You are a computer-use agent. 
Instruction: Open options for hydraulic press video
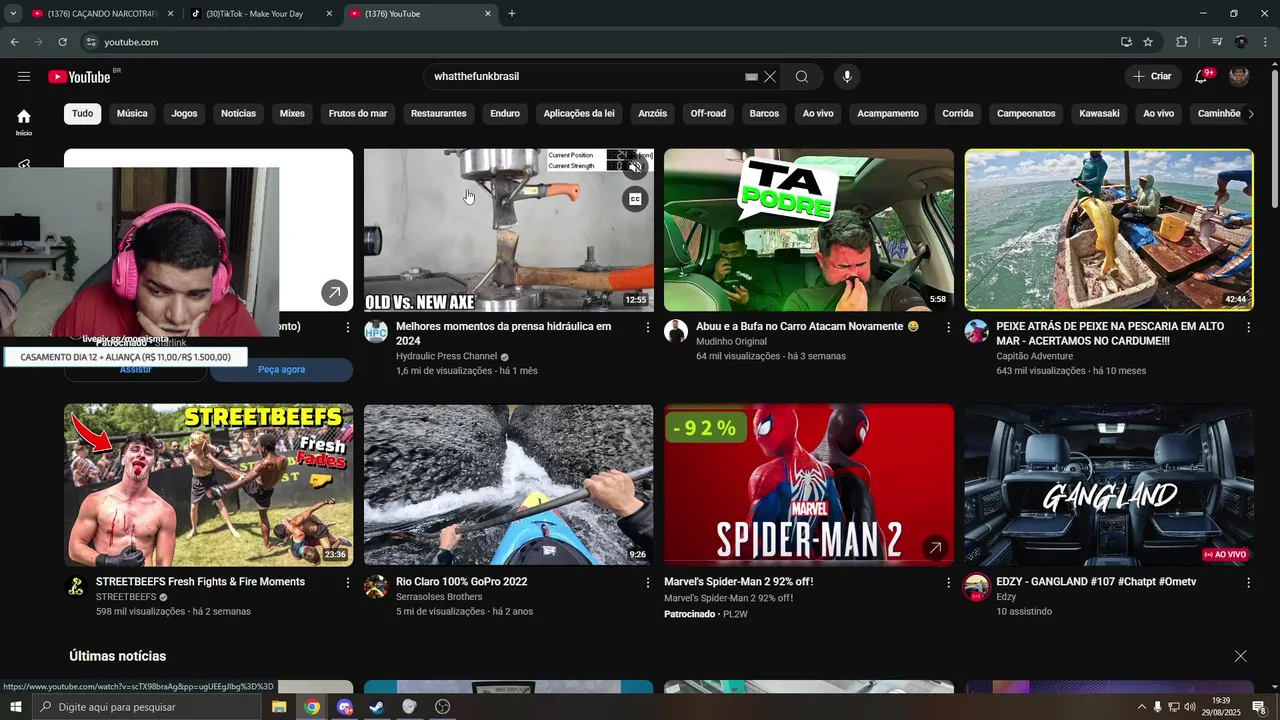pos(648,328)
